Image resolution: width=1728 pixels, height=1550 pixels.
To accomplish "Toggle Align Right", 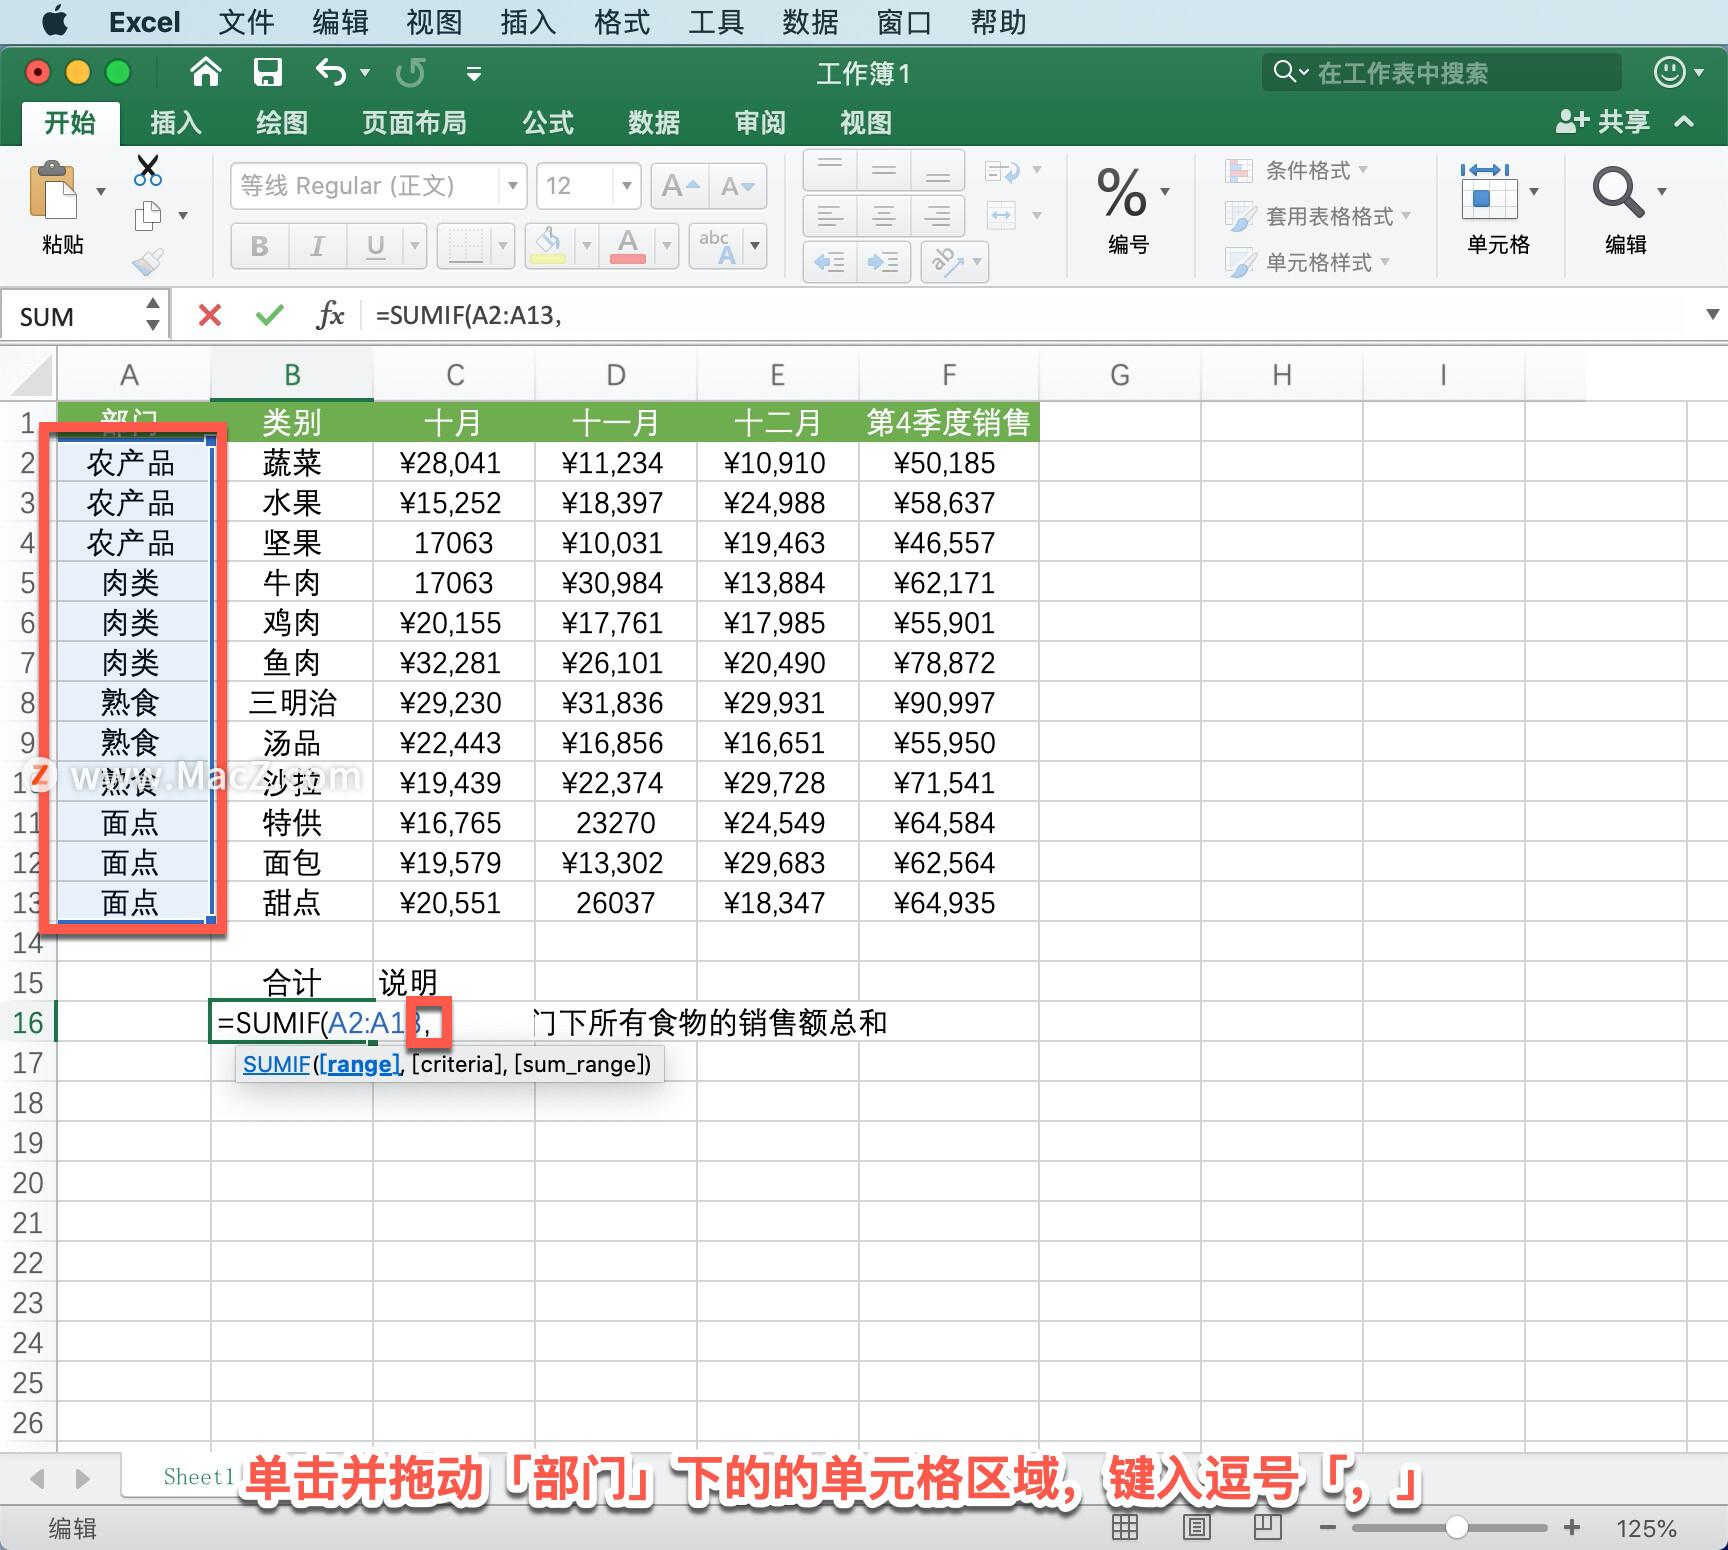I will 938,216.
